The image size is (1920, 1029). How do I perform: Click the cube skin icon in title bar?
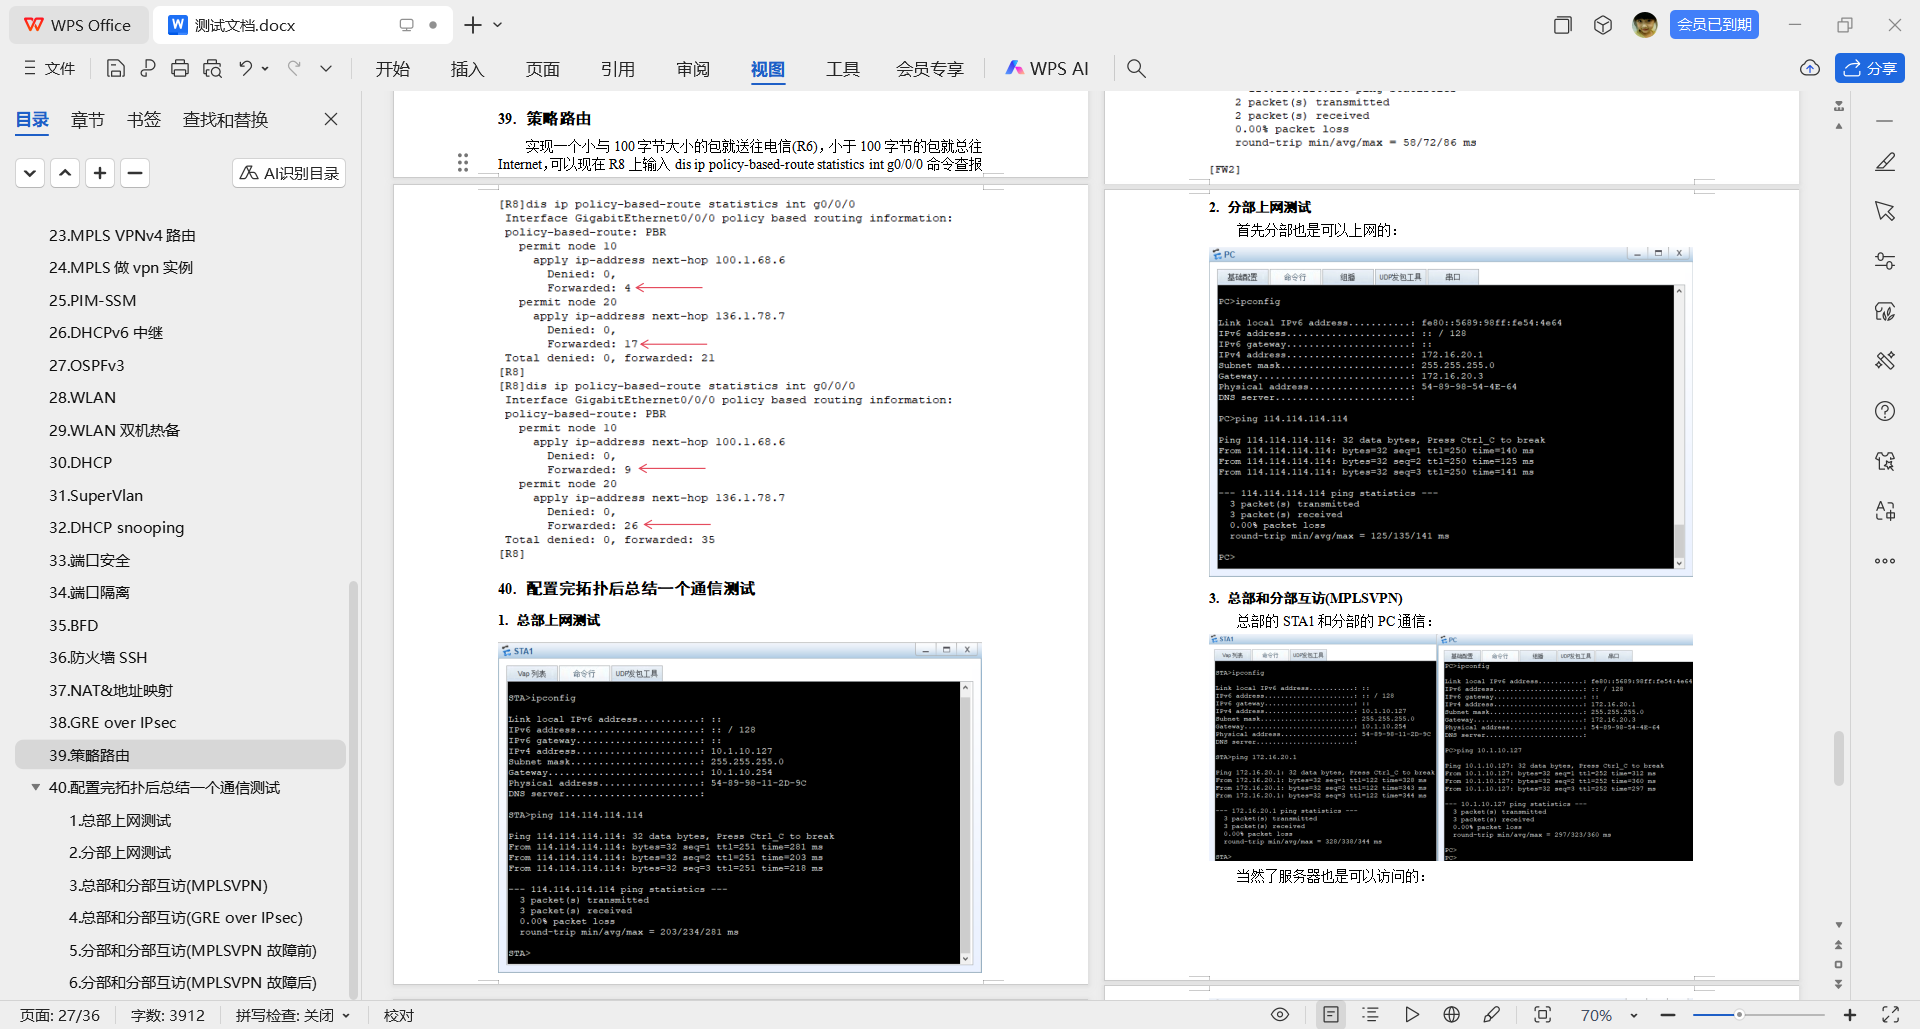(x=1603, y=25)
